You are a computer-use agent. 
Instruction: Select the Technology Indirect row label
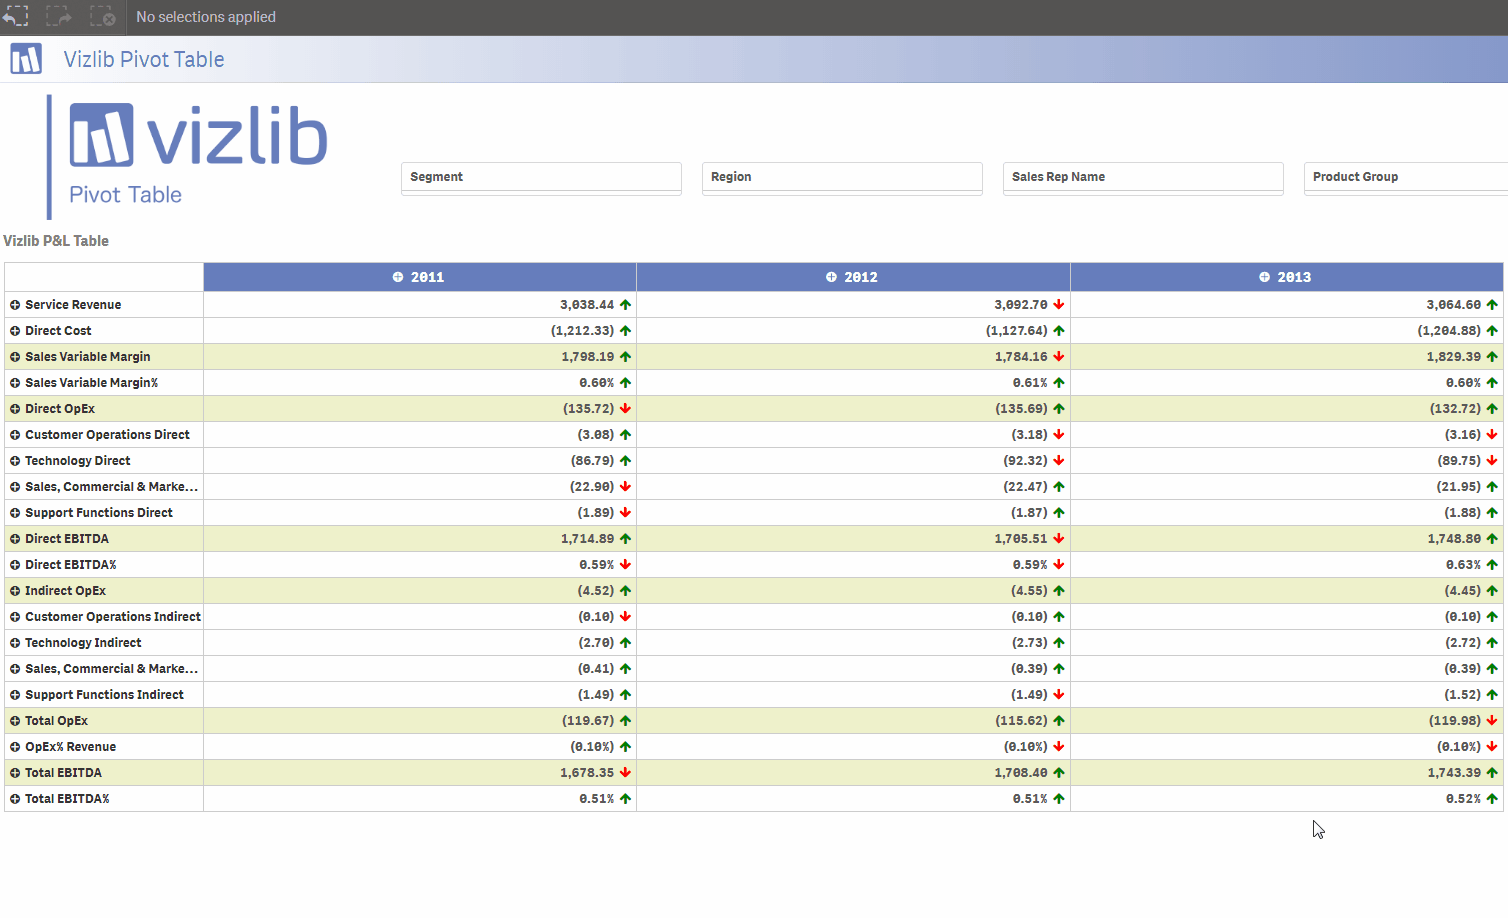click(x=83, y=643)
